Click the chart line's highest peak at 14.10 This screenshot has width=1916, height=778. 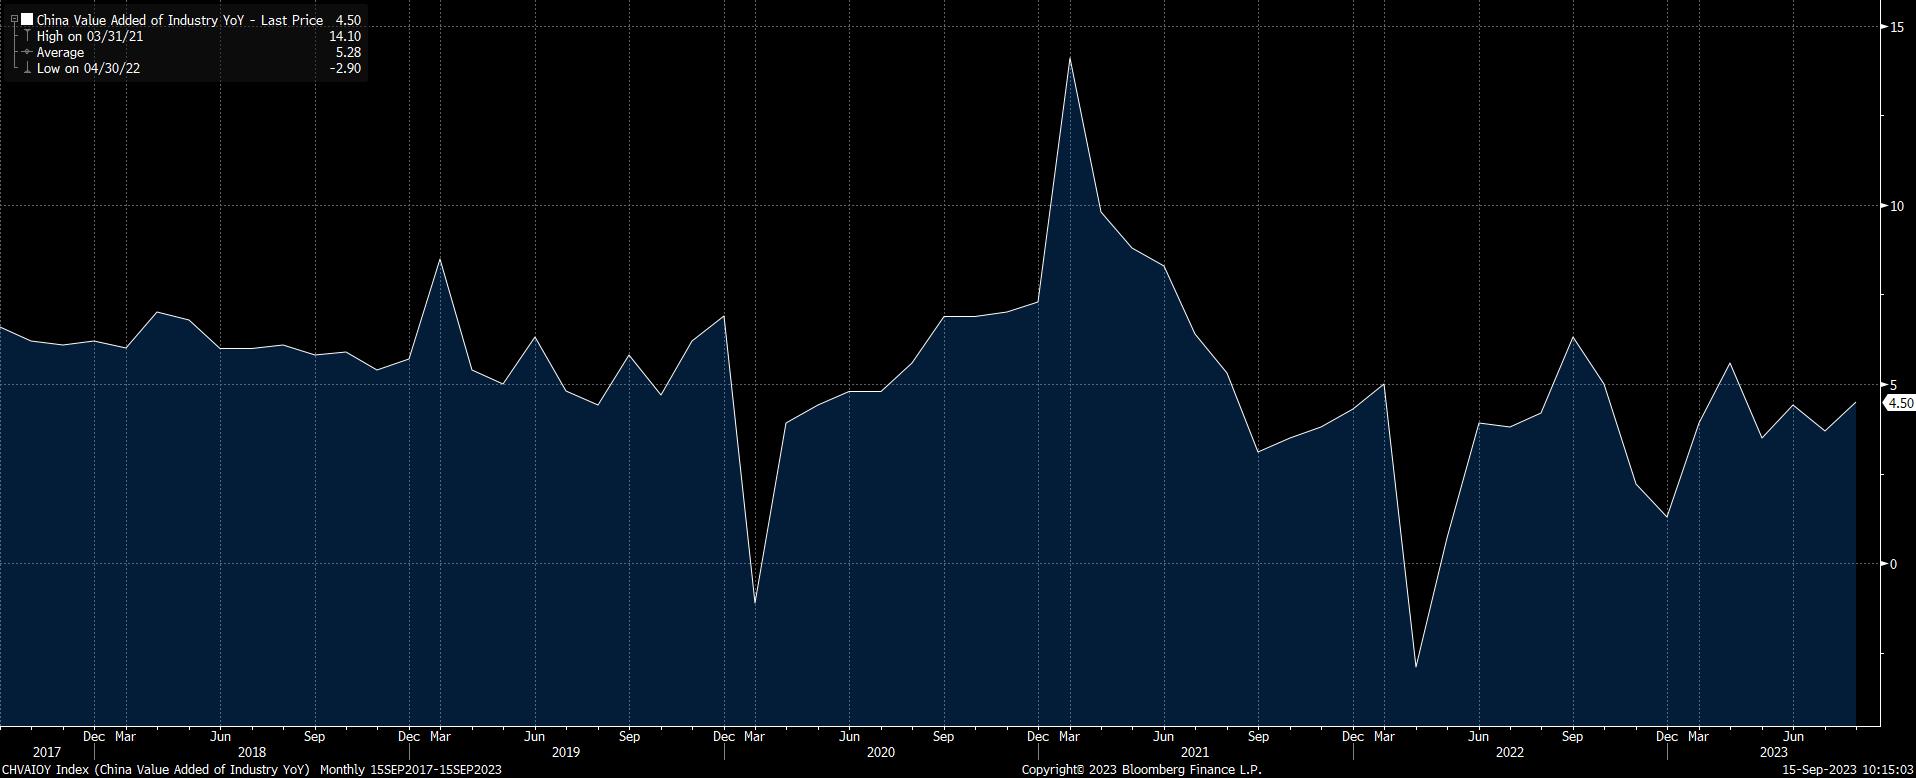pyautogui.click(x=1070, y=59)
